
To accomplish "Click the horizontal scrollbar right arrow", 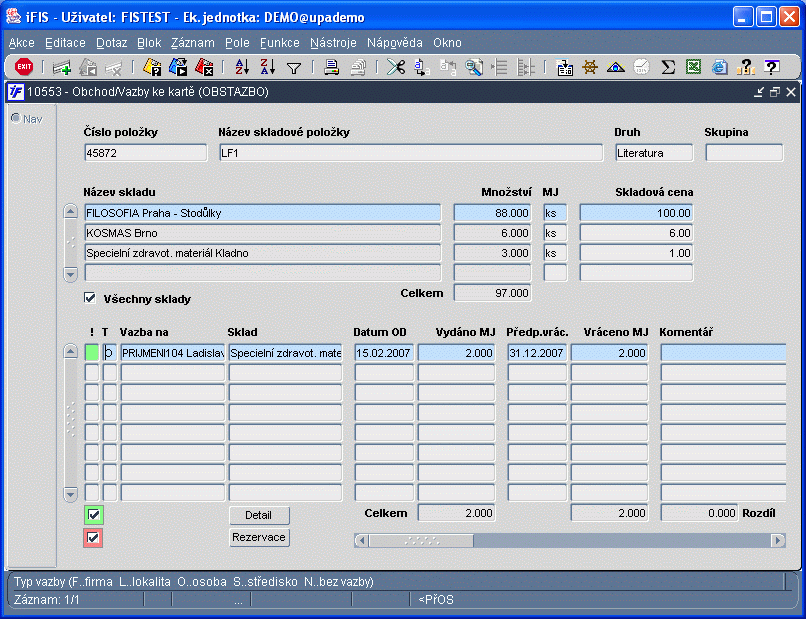I will point(778,540).
